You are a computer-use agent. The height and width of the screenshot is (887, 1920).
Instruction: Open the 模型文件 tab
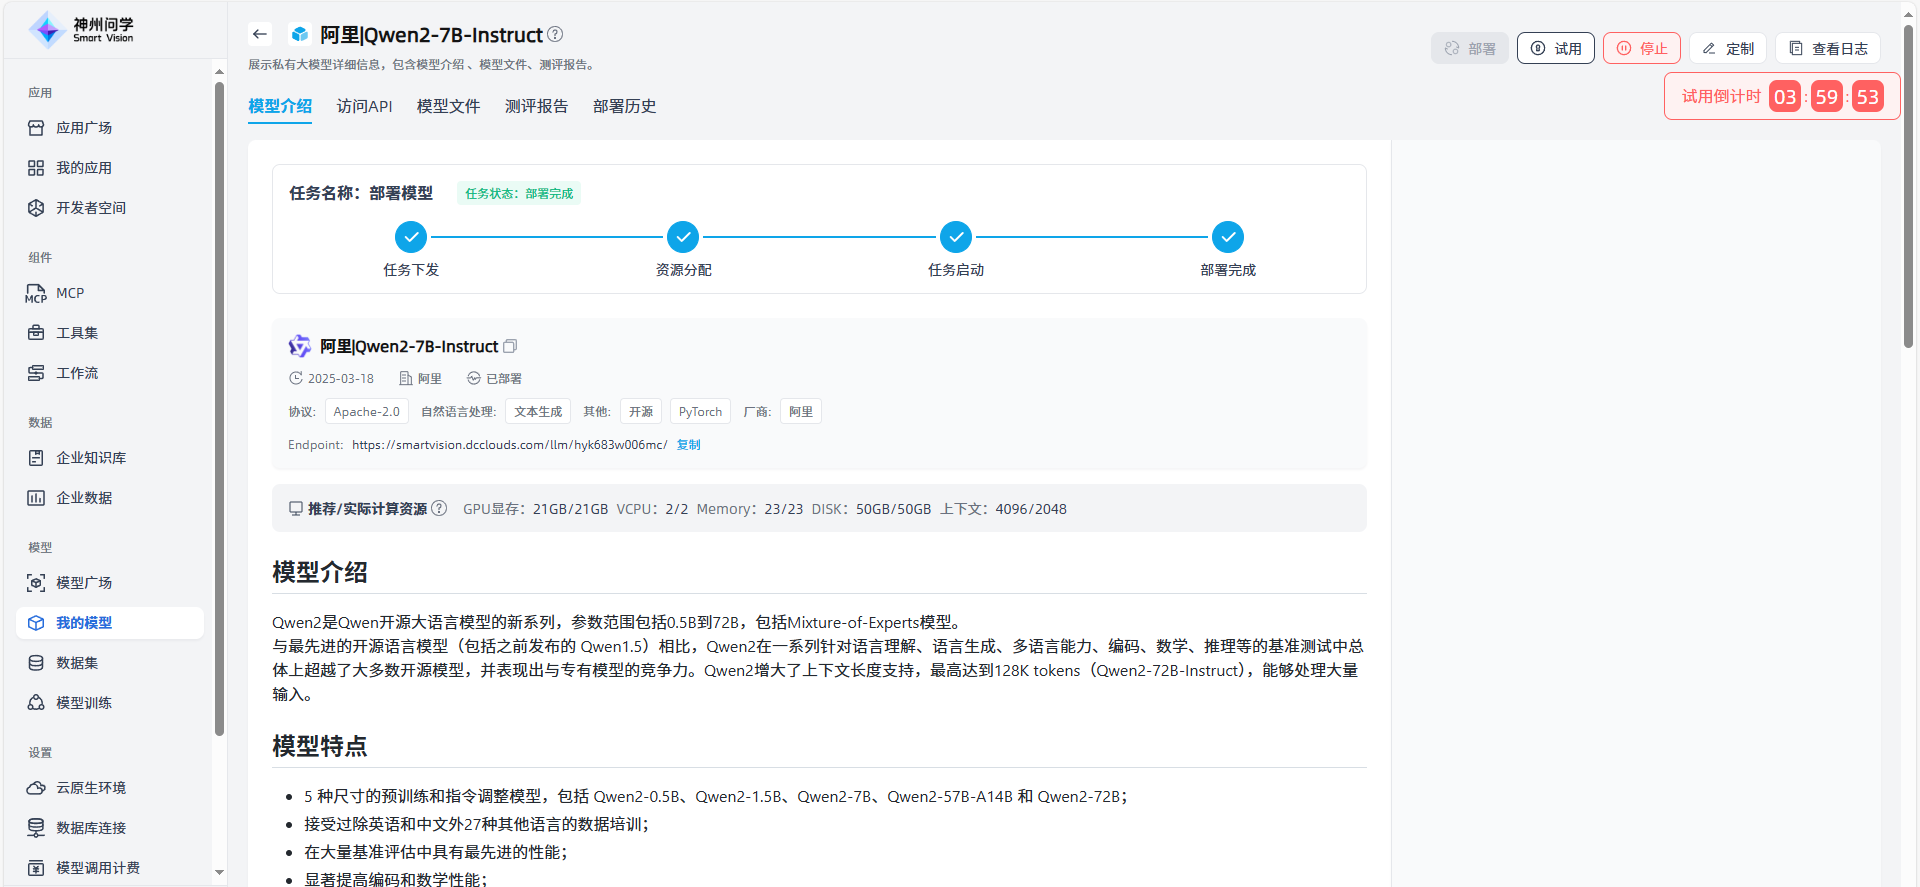click(x=448, y=106)
